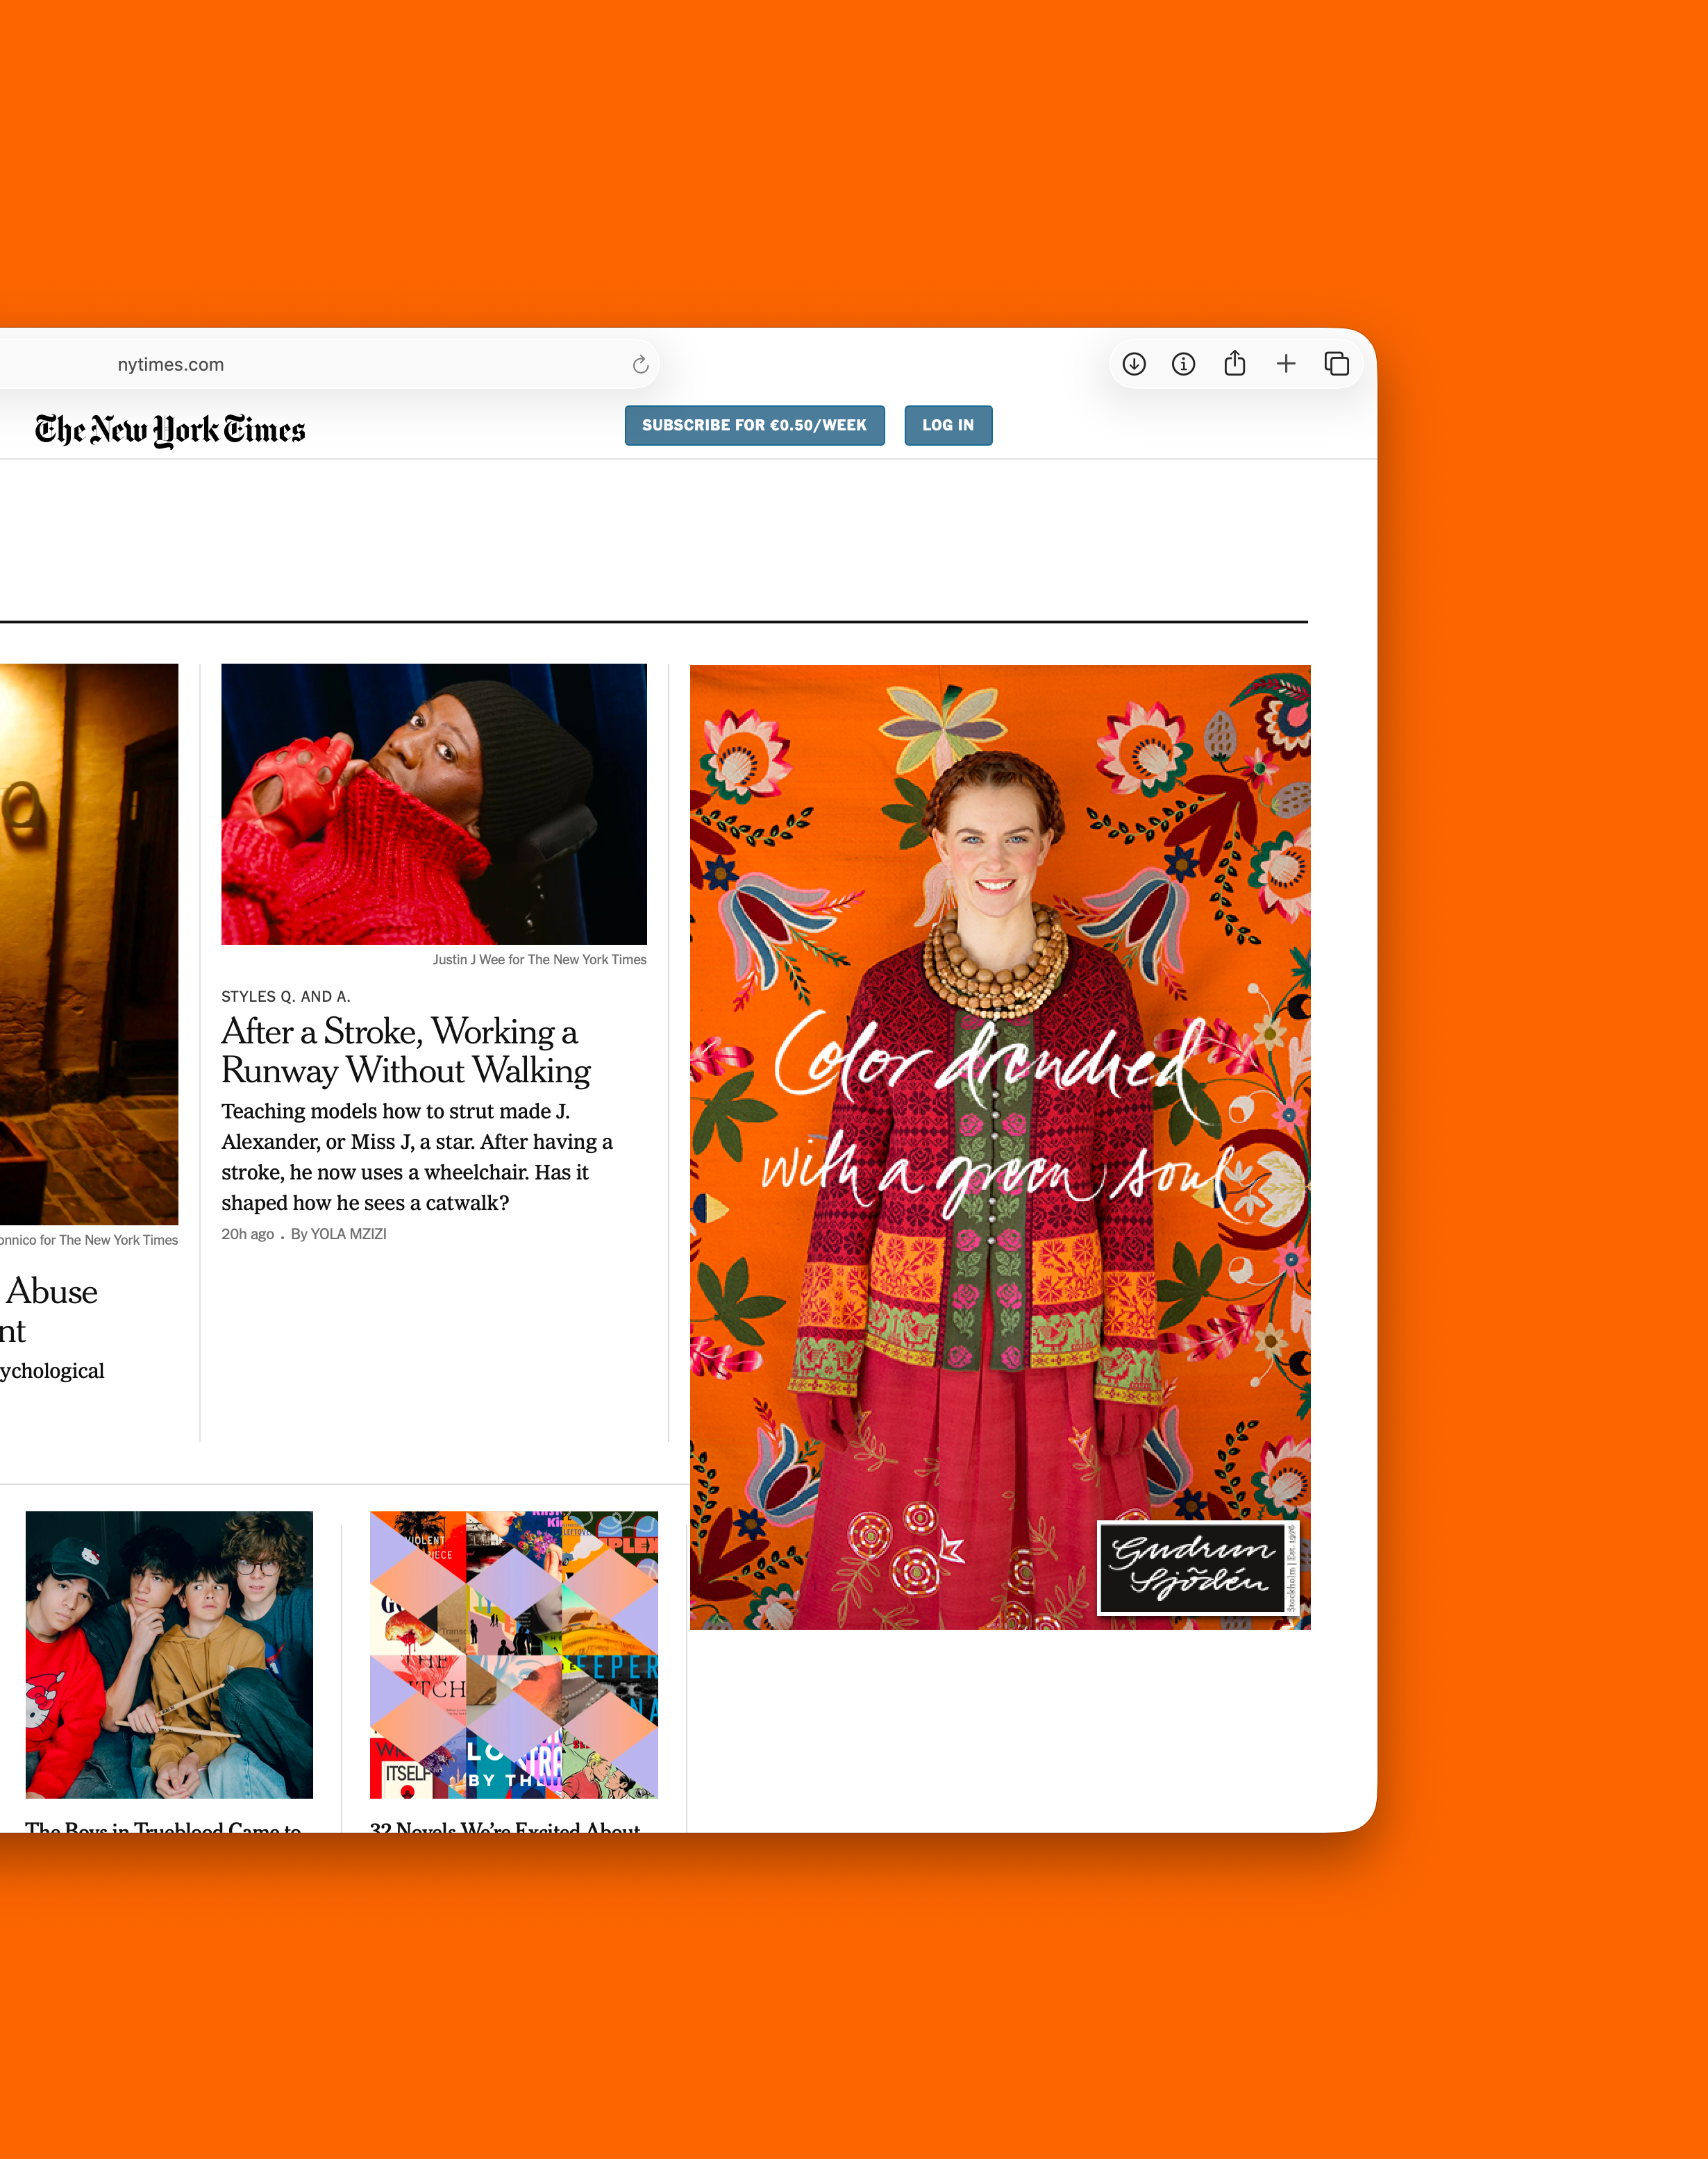The width and height of the screenshot is (1708, 2159).
Task: Select the address bar showing nytimes.com
Action: (x=300, y=364)
